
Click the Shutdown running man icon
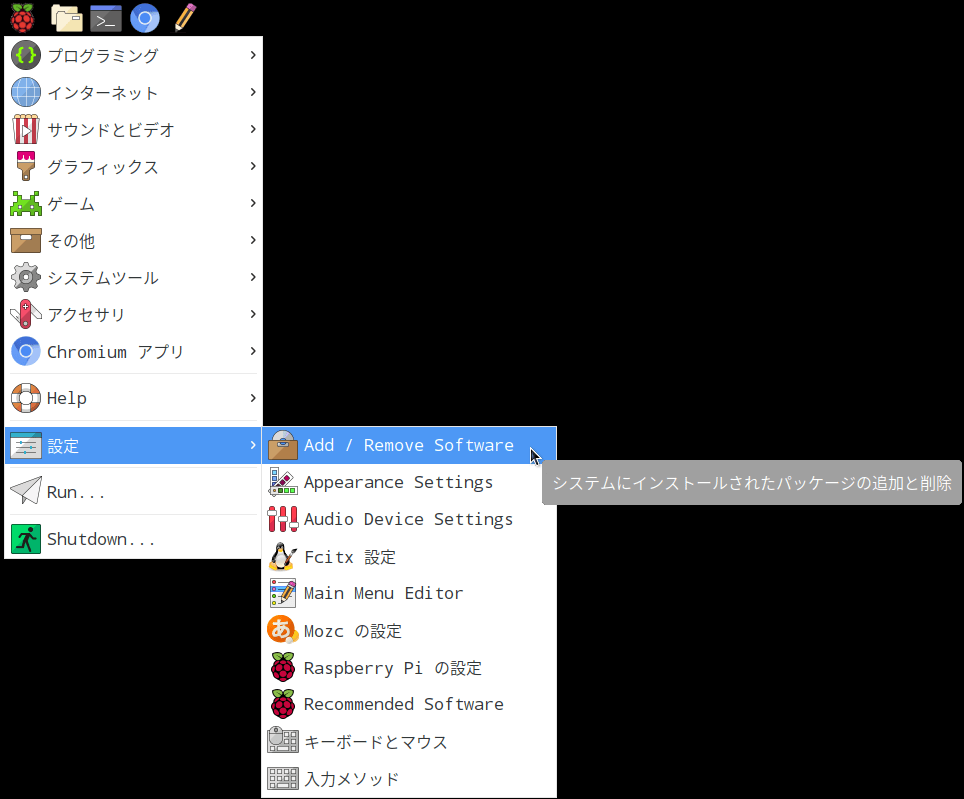tap(26, 538)
